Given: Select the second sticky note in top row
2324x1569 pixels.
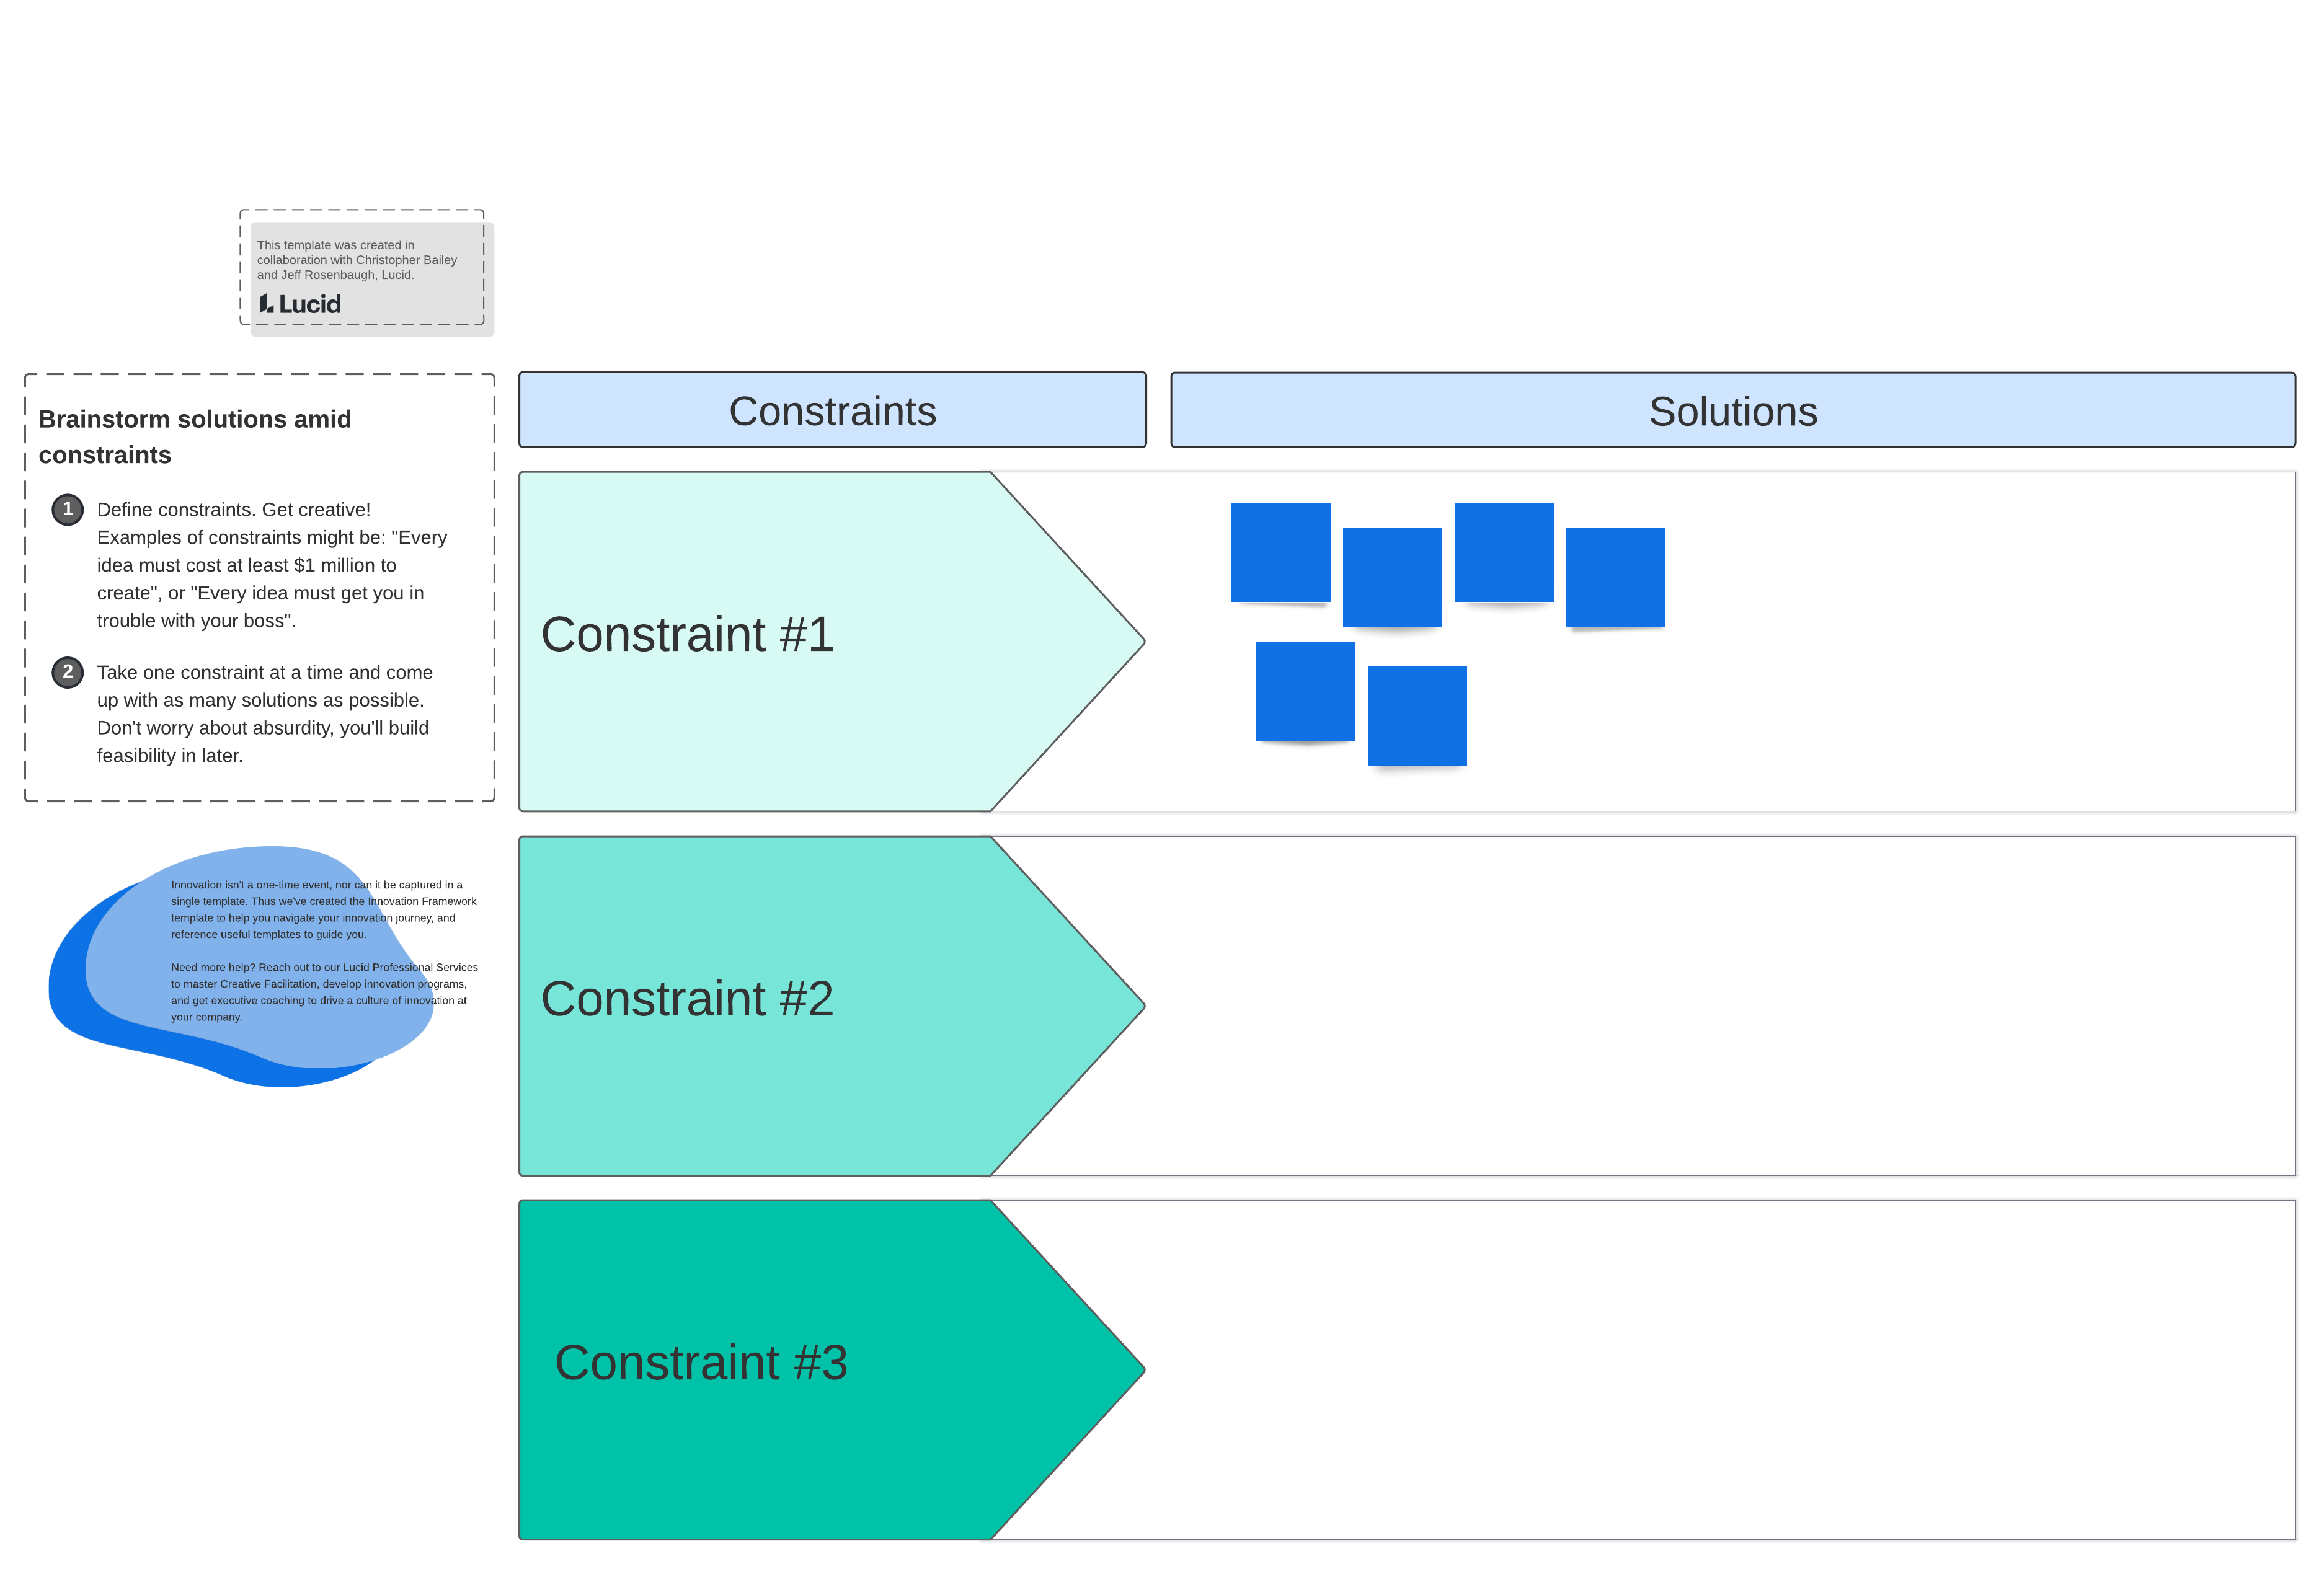Looking at the screenshot, I should tap(1392, 577).
